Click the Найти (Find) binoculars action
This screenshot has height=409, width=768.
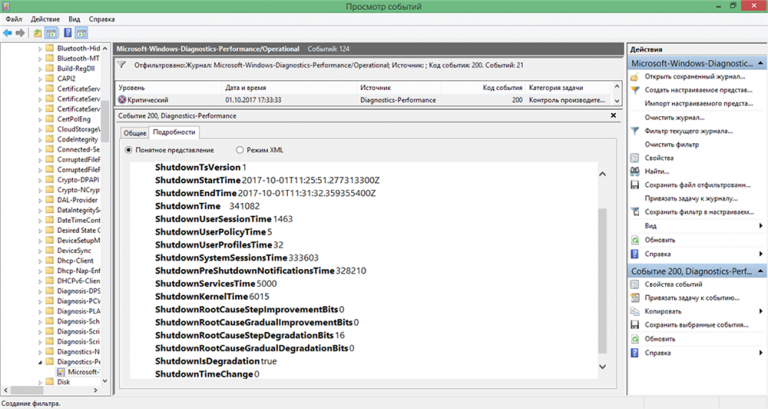(x=658, y=171)
